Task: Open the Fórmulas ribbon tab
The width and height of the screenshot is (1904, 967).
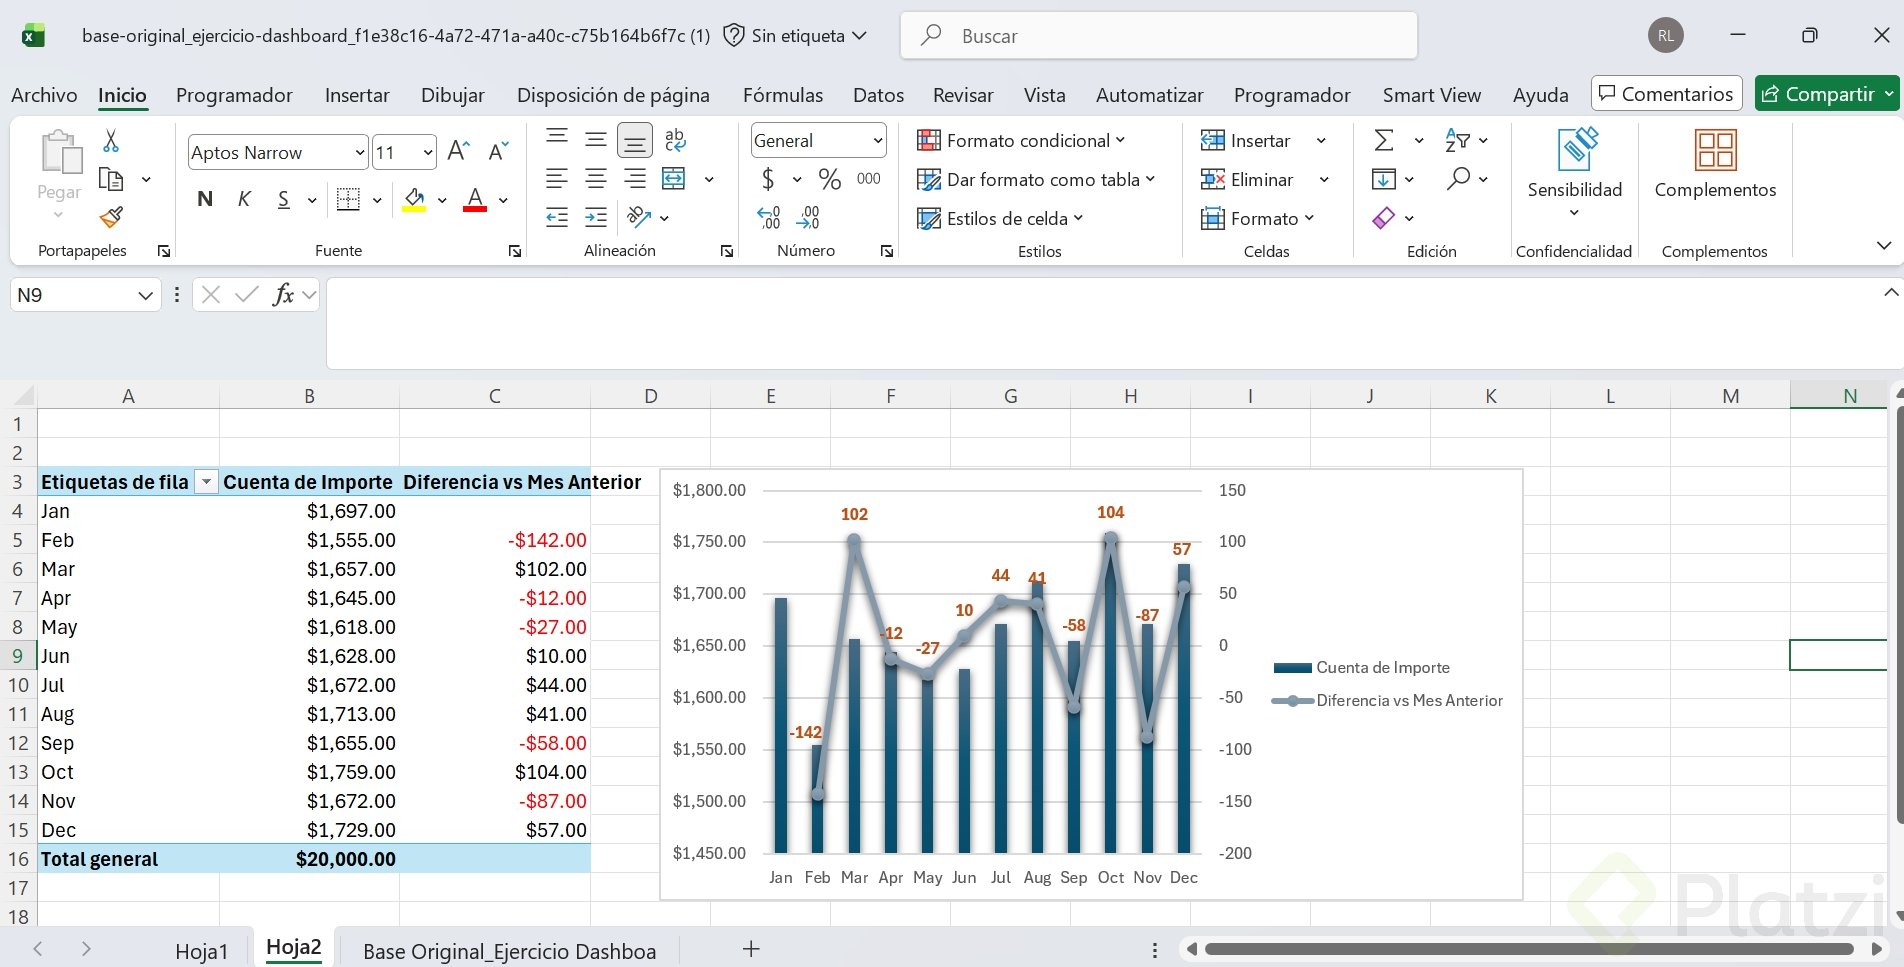Action: point(782,95)
